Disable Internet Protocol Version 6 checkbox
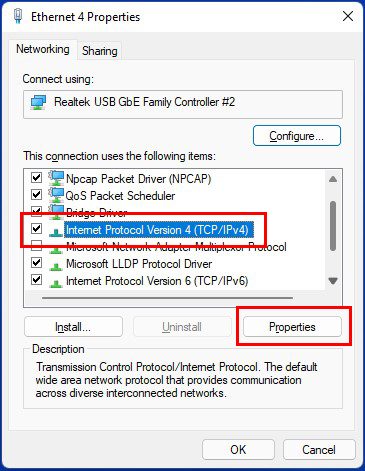Viewport: 365px width, 471px height. point(36,279)
